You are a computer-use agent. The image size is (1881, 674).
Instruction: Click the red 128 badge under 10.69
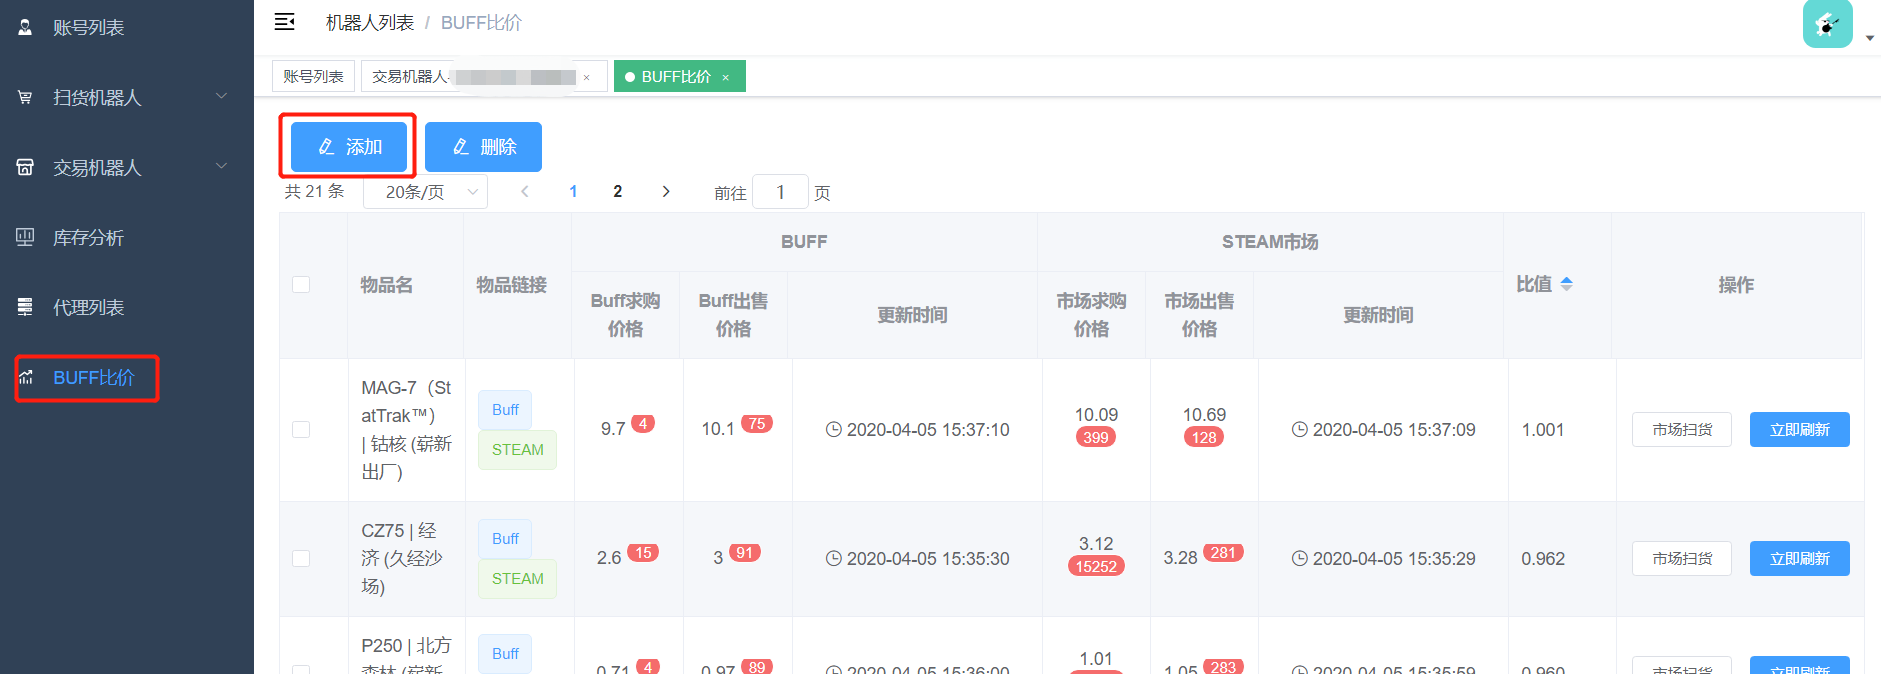1204,437
